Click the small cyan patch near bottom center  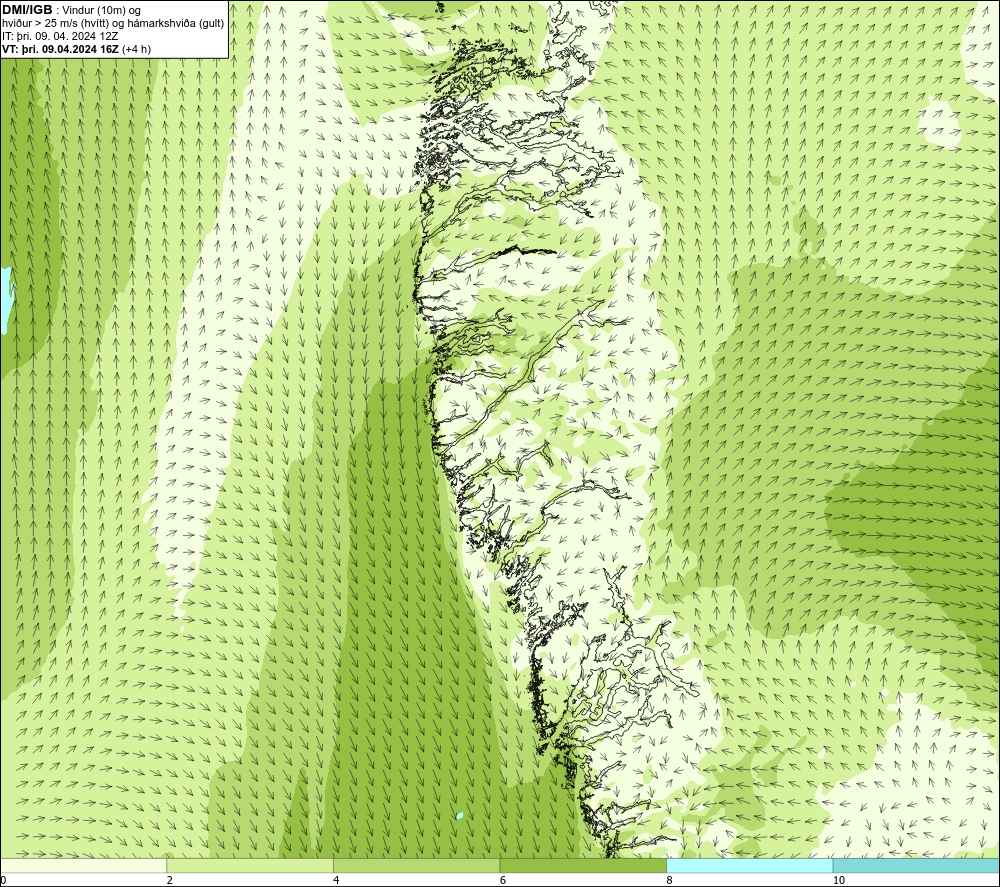460,816
